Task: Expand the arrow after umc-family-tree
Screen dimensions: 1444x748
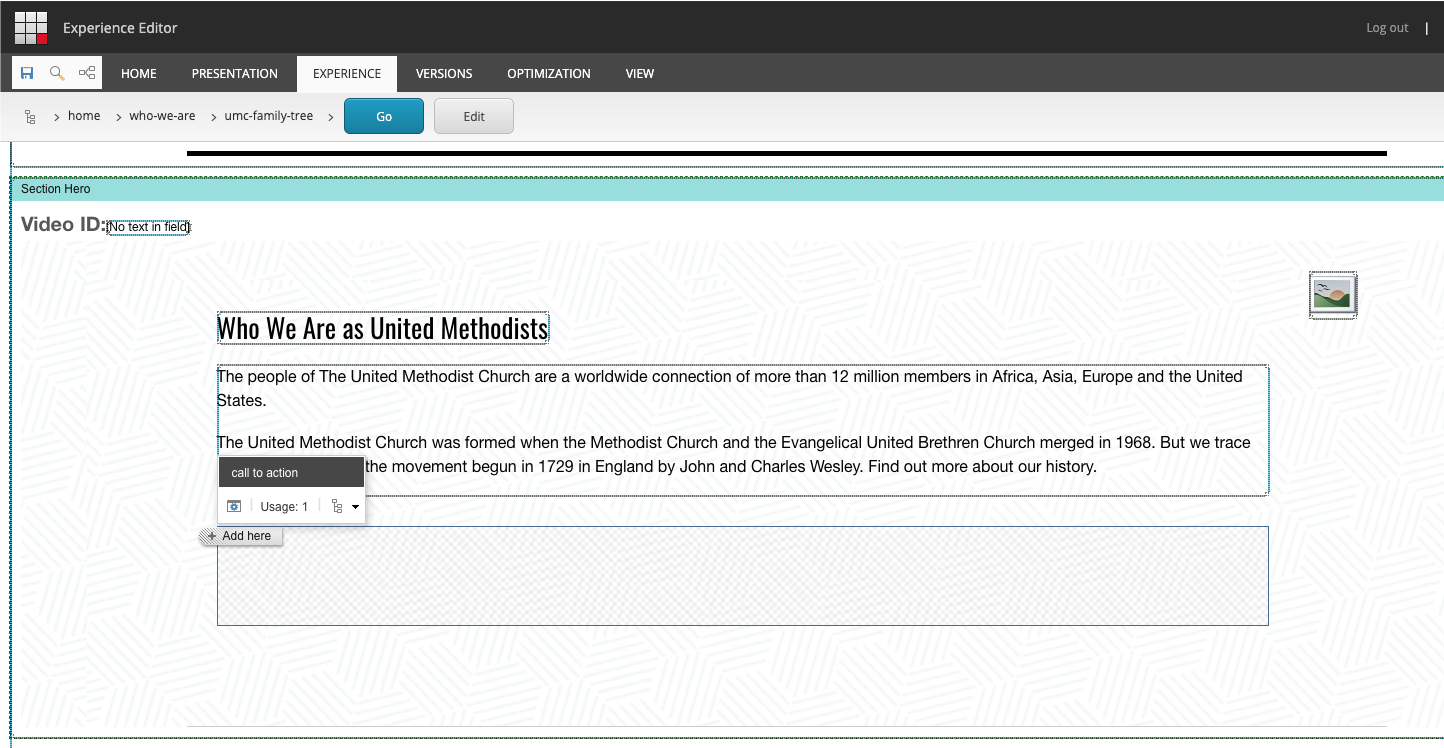Action: [330, 117]
